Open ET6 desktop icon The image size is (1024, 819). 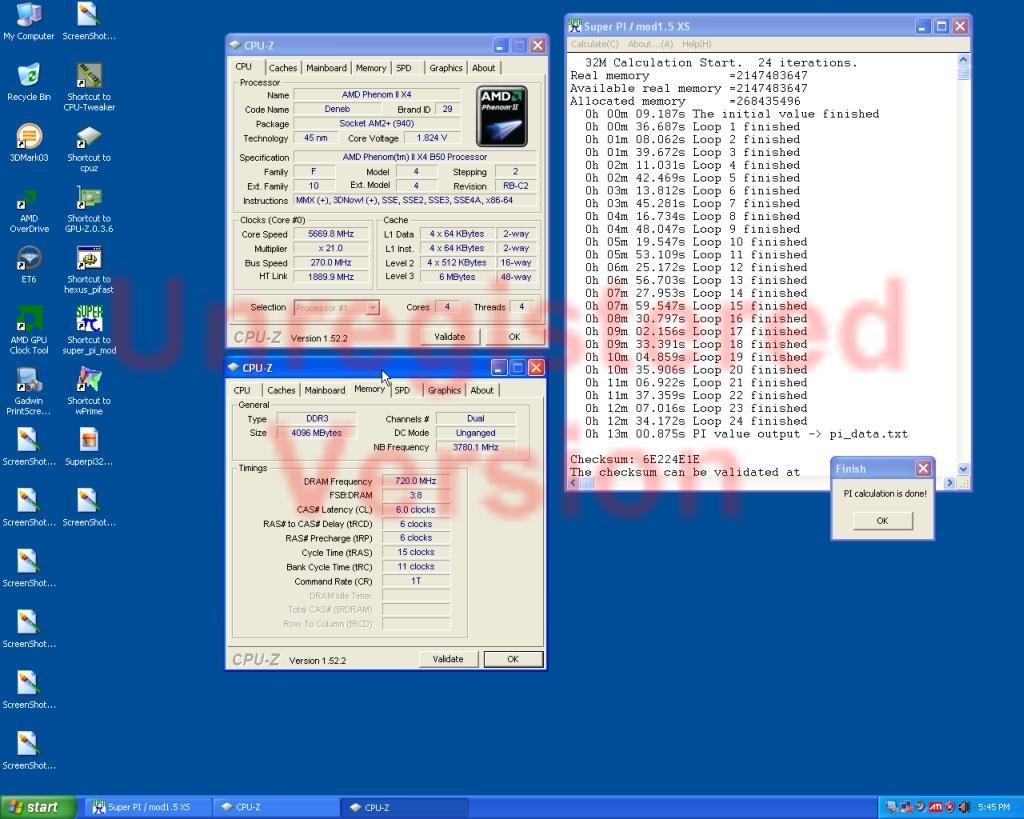click(x=29, y=265)
